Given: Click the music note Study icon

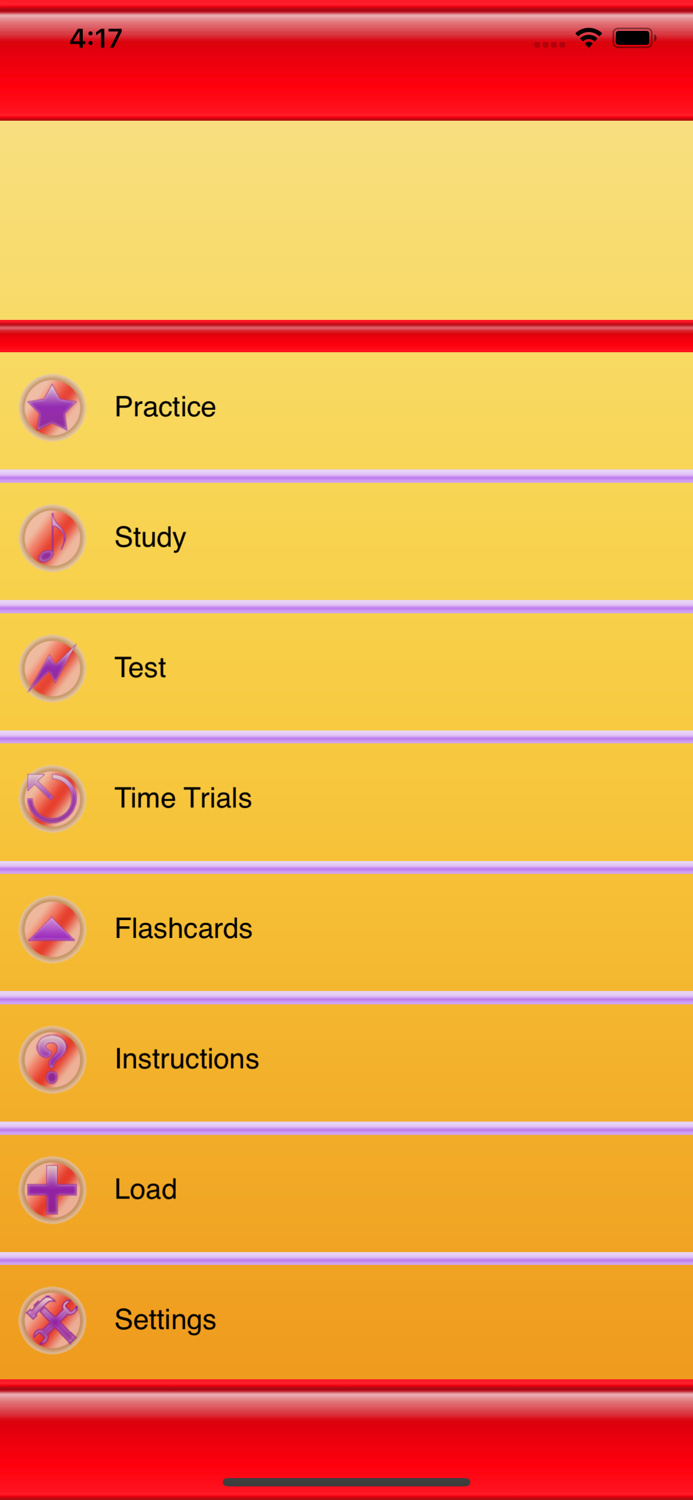Looking at the screenshot, I should (52, 537).
